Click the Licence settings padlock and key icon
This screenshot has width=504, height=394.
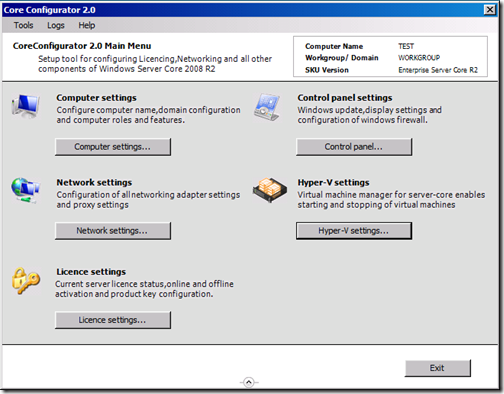click(26, 281)
